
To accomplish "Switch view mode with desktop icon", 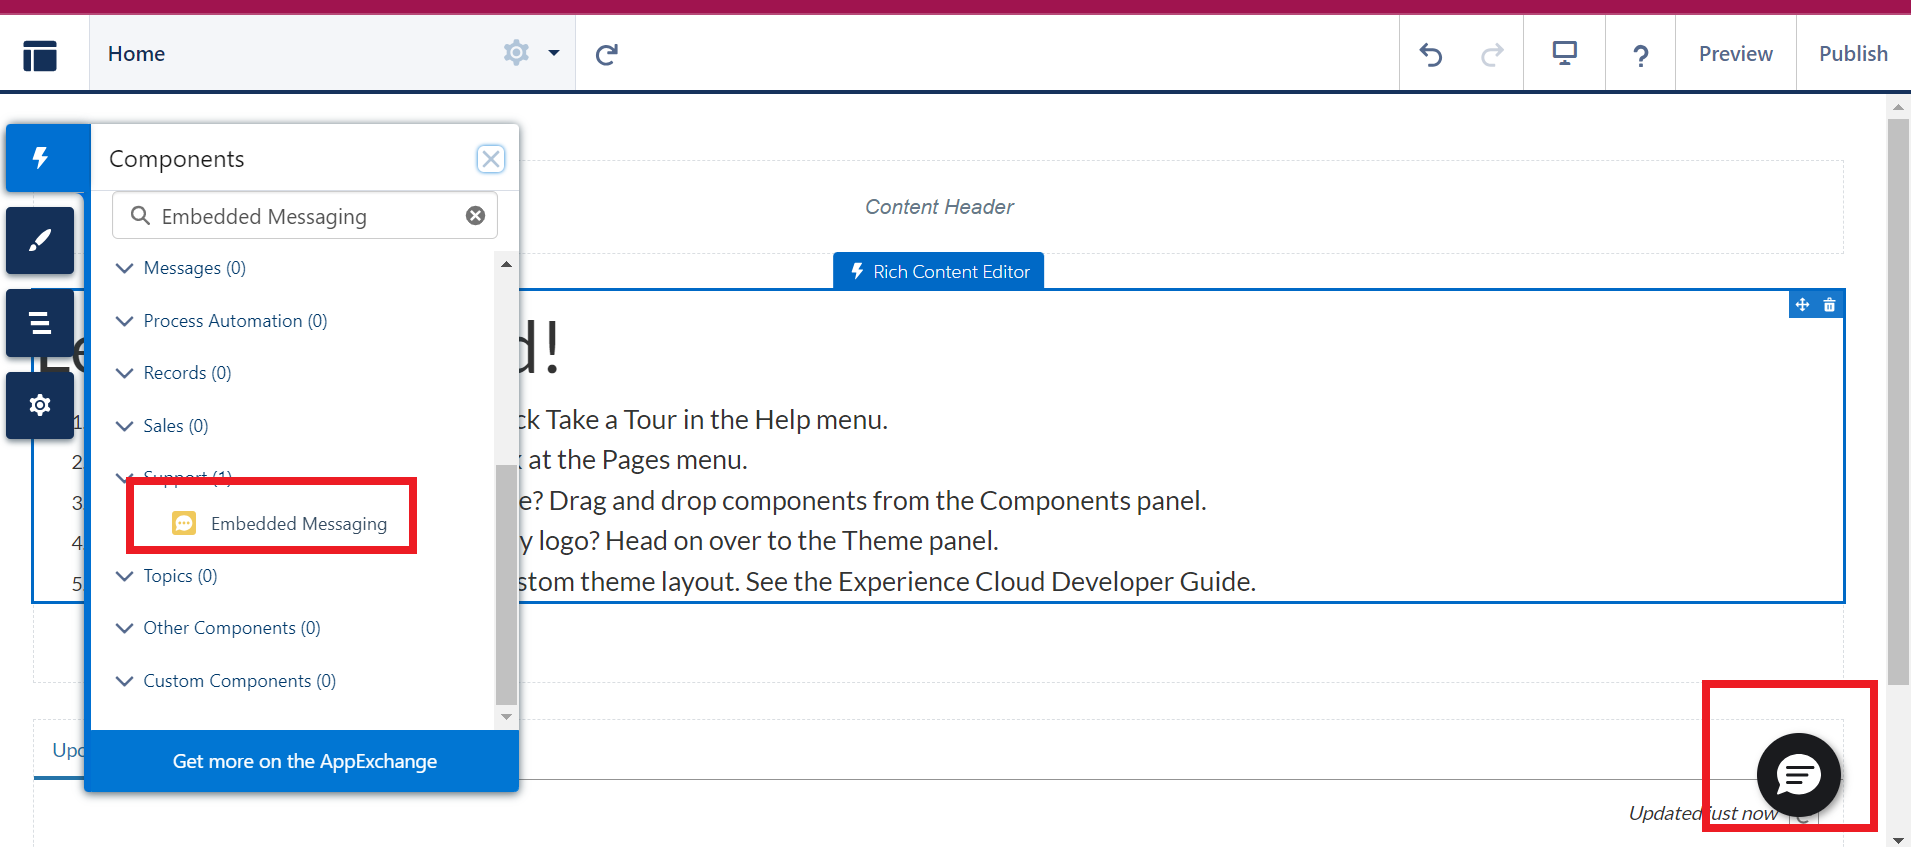I will 1564,53.
